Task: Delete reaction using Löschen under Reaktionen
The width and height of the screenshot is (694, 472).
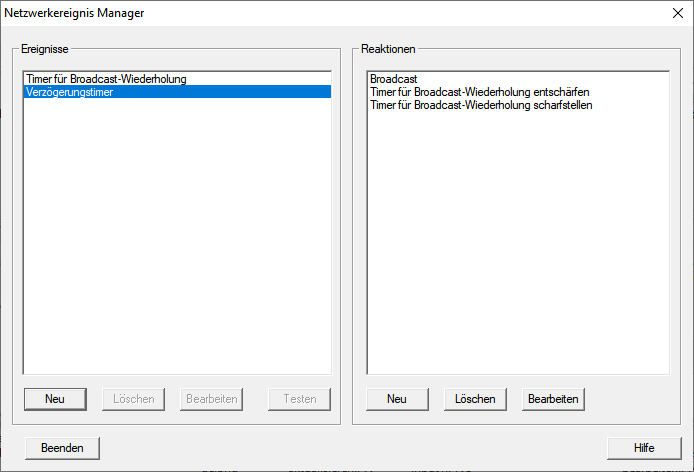Action: [475, 399]
